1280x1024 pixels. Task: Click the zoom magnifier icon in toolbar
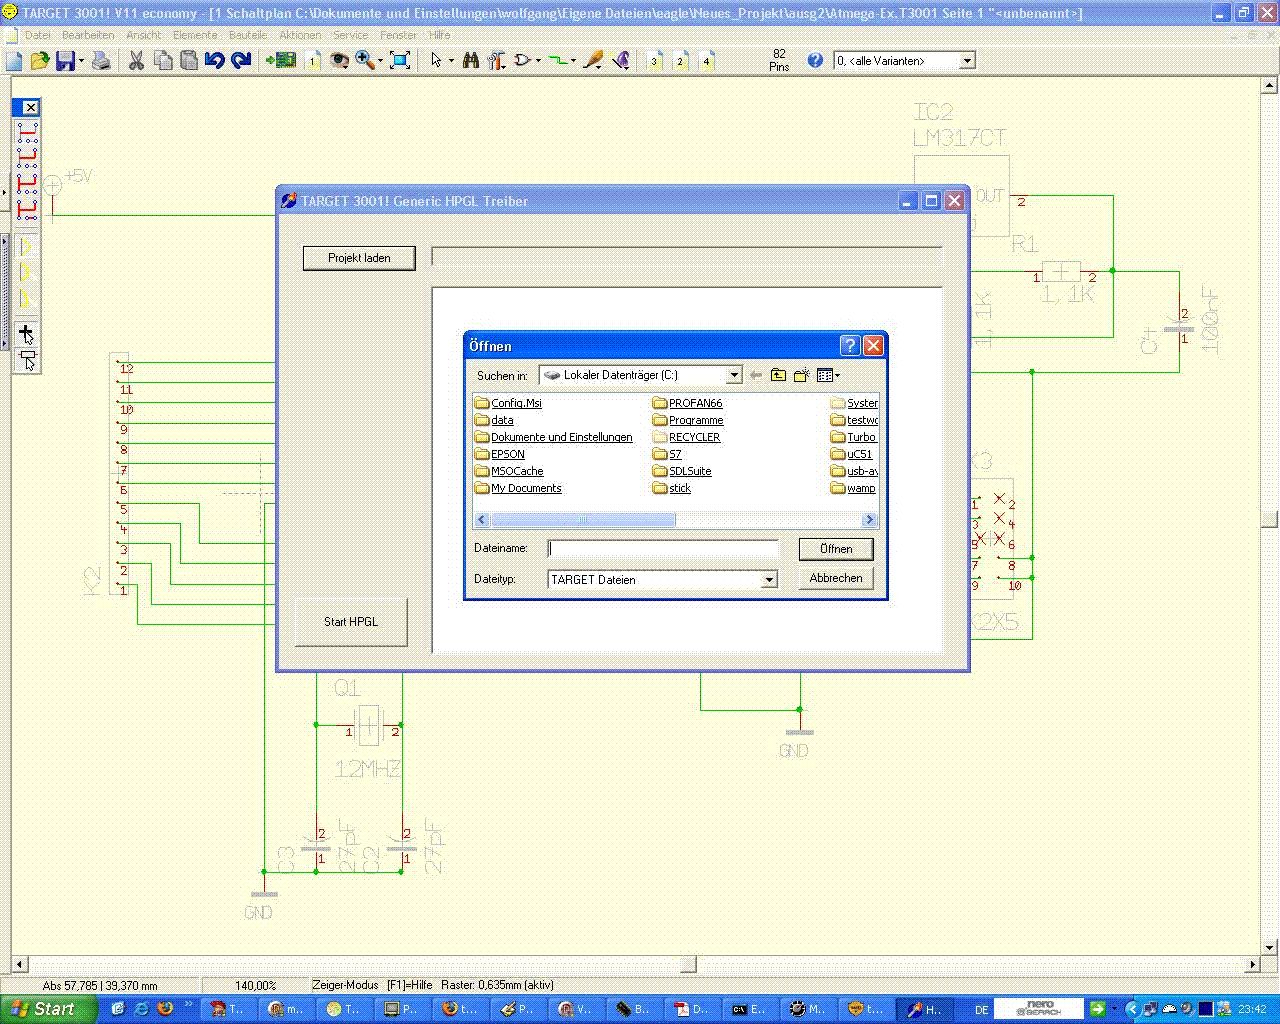367,61
